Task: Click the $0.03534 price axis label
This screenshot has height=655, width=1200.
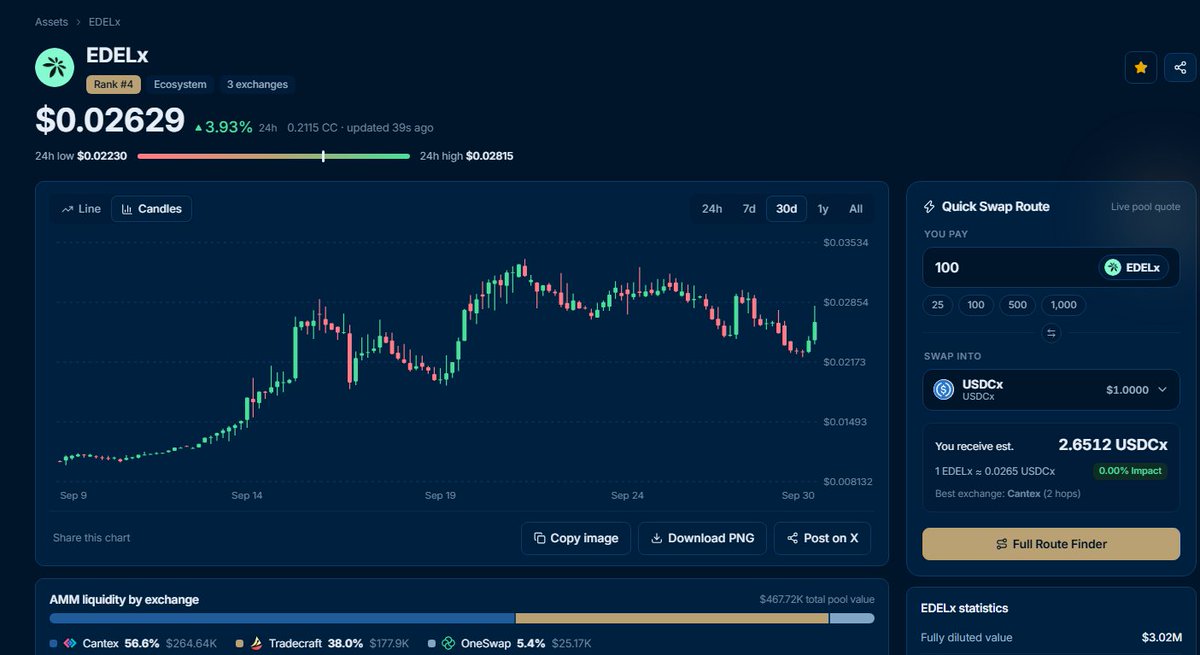Action: pyautogui.click(x=847, y=242)
